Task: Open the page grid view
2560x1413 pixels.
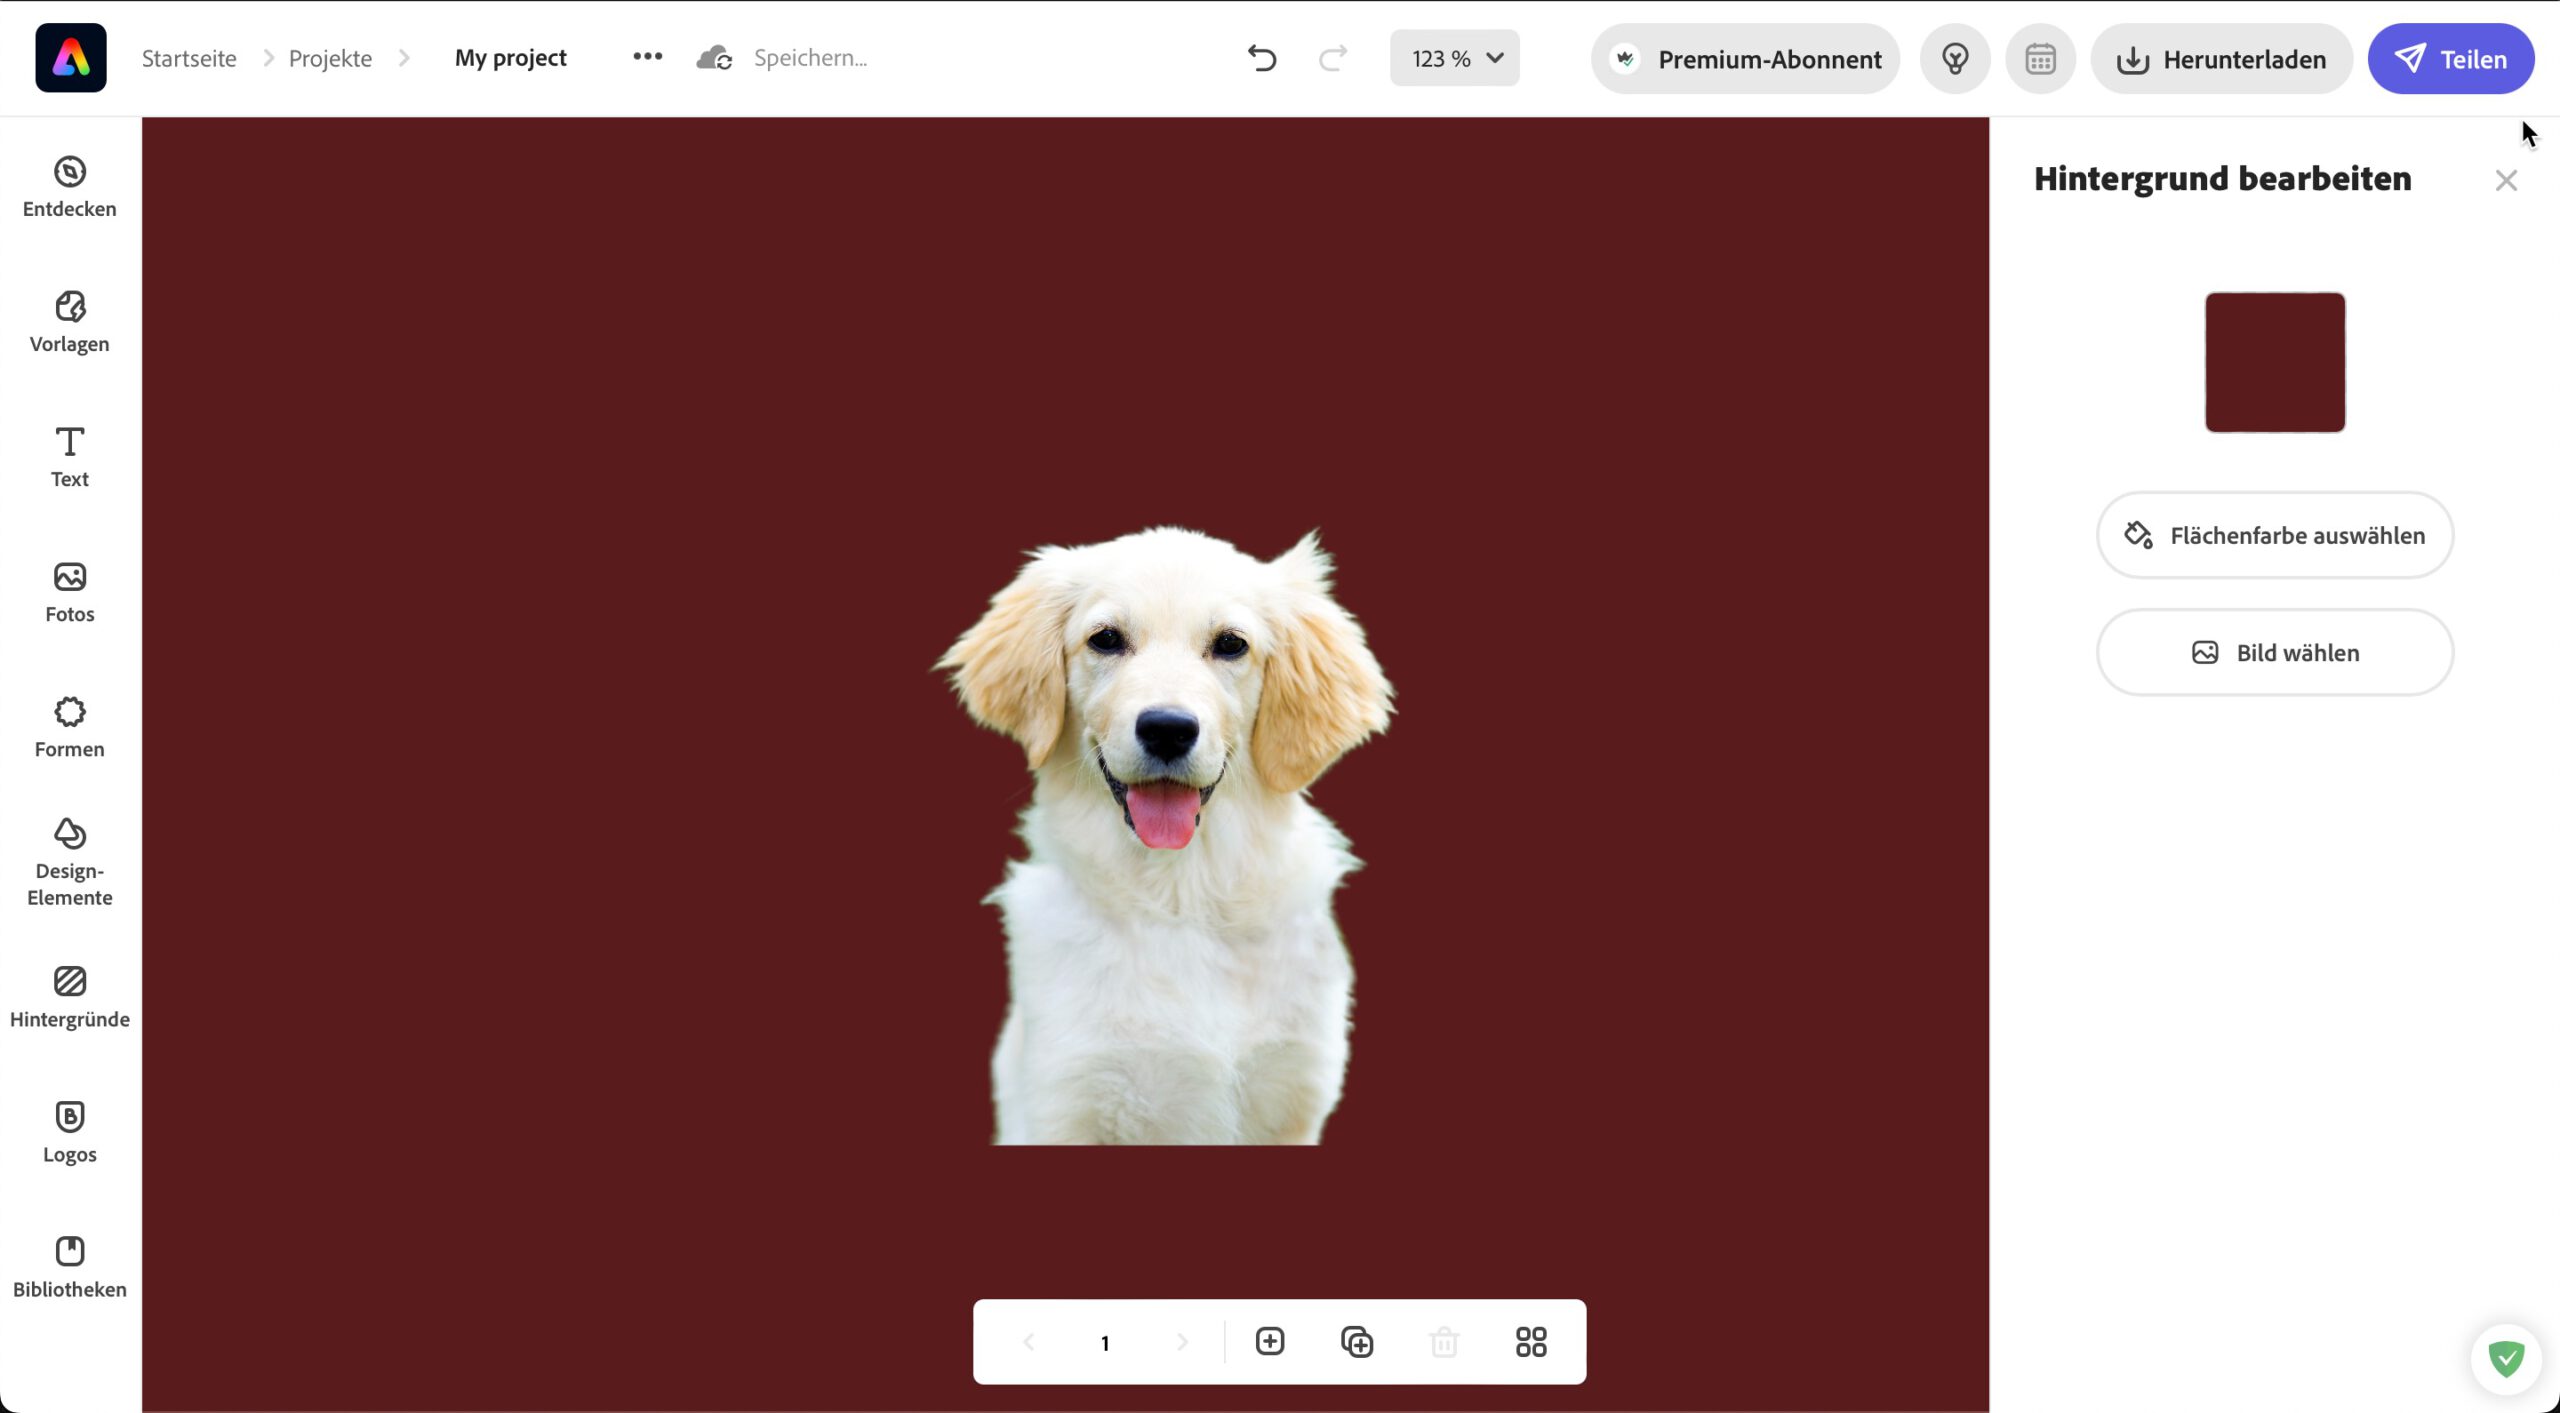Action: coord(1530,1341)
